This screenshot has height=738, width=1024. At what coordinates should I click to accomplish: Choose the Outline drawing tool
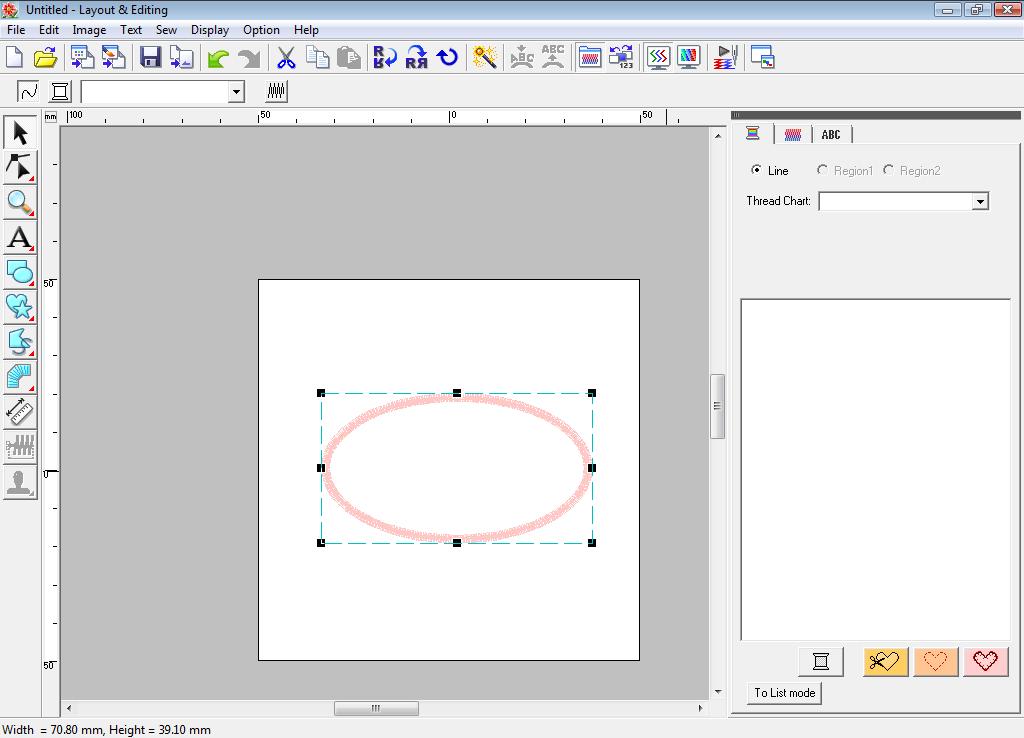(20, 342)
